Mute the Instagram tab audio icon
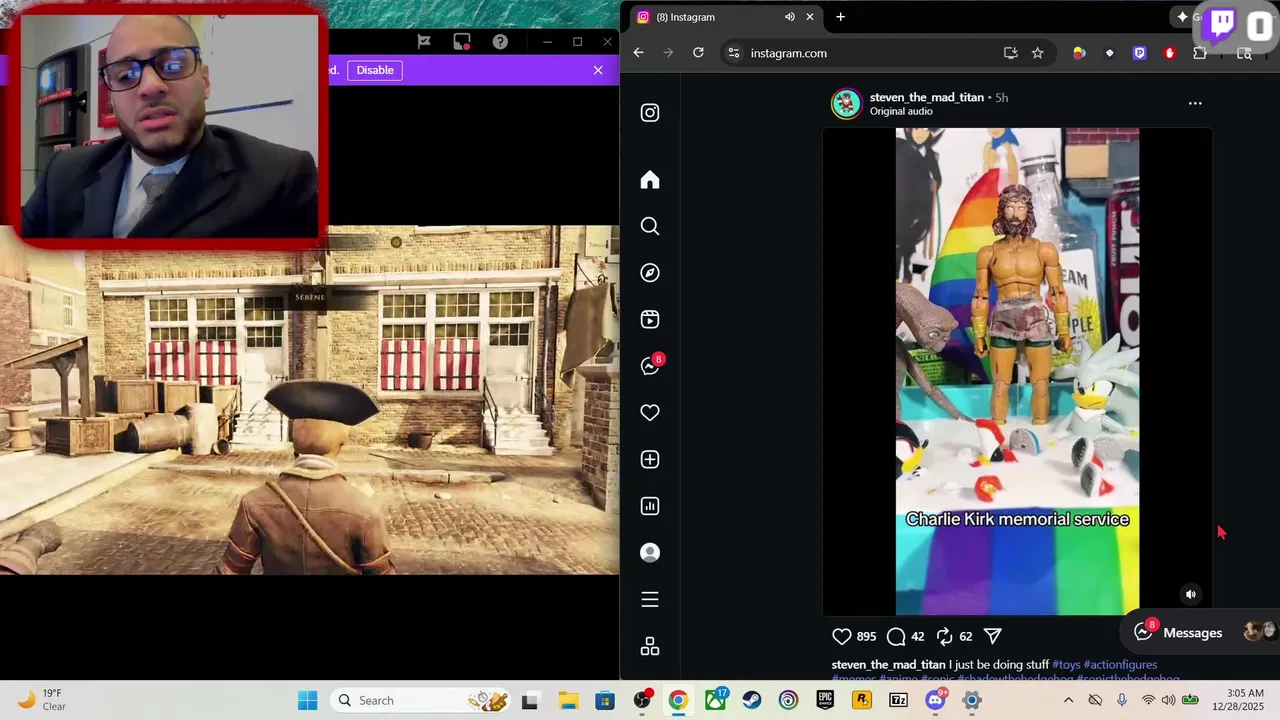The width and height of the screenshot is (1280, 720). 790,17
